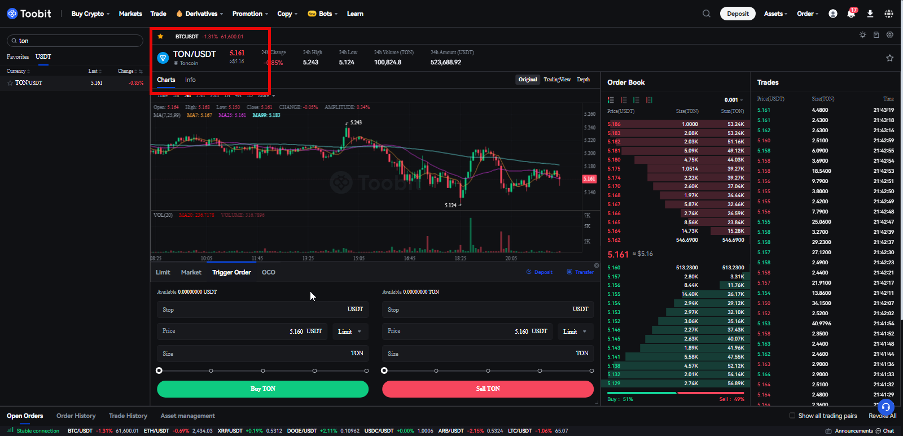Favorite TON/USDT with the star in the pair list
Image resolution: width=904 pixels, height=436 pixels.
click(11, 83)
